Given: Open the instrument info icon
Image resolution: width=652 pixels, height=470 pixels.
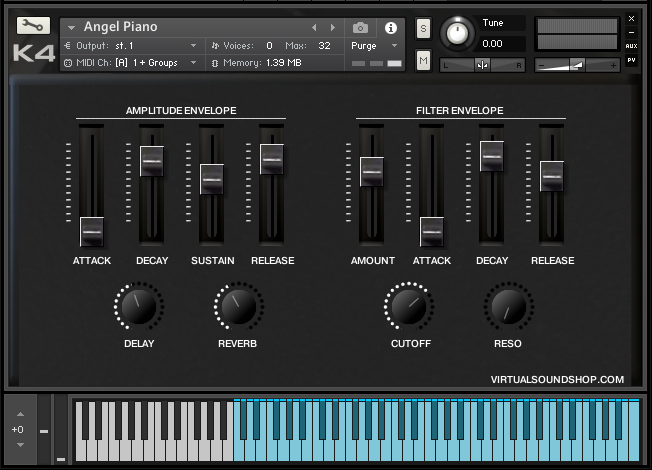Looking at the screenshot, I should click(390, 28).
